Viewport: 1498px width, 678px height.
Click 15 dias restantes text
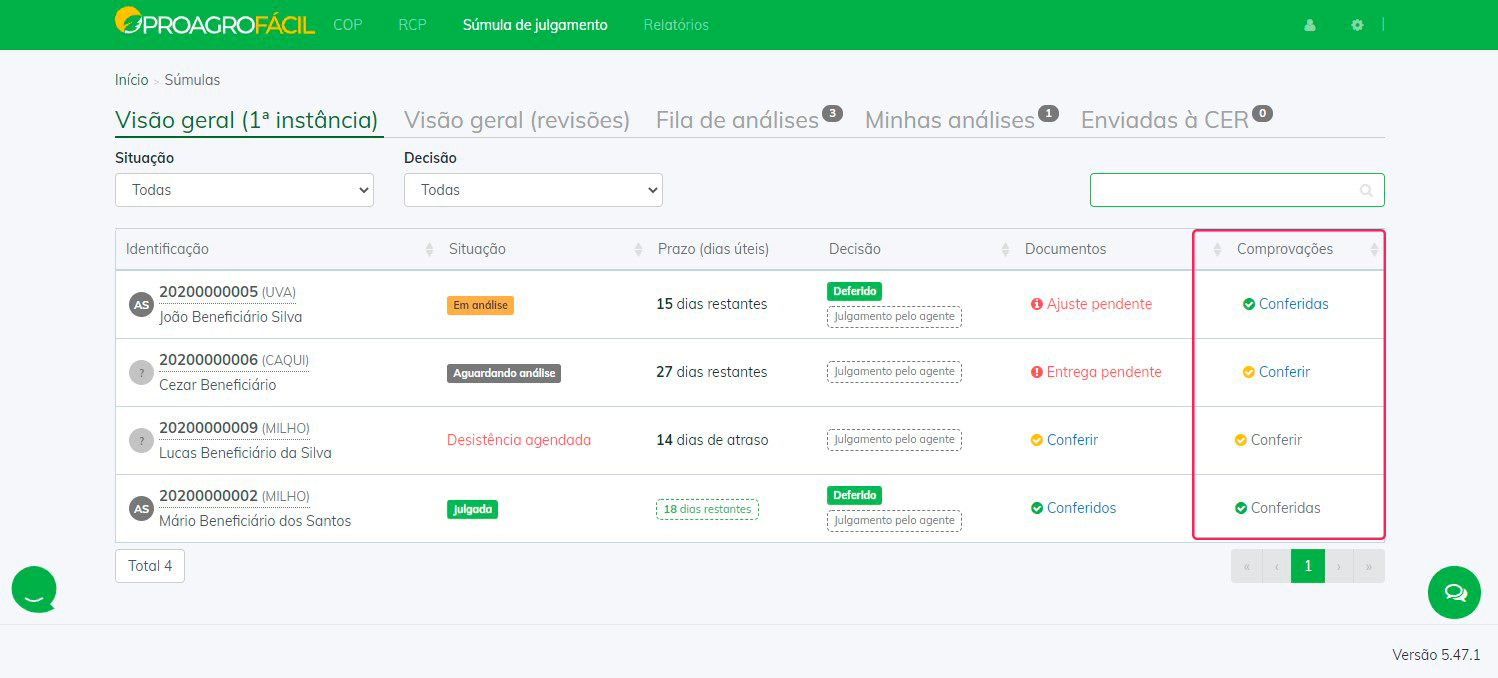(x=712, y=304)
